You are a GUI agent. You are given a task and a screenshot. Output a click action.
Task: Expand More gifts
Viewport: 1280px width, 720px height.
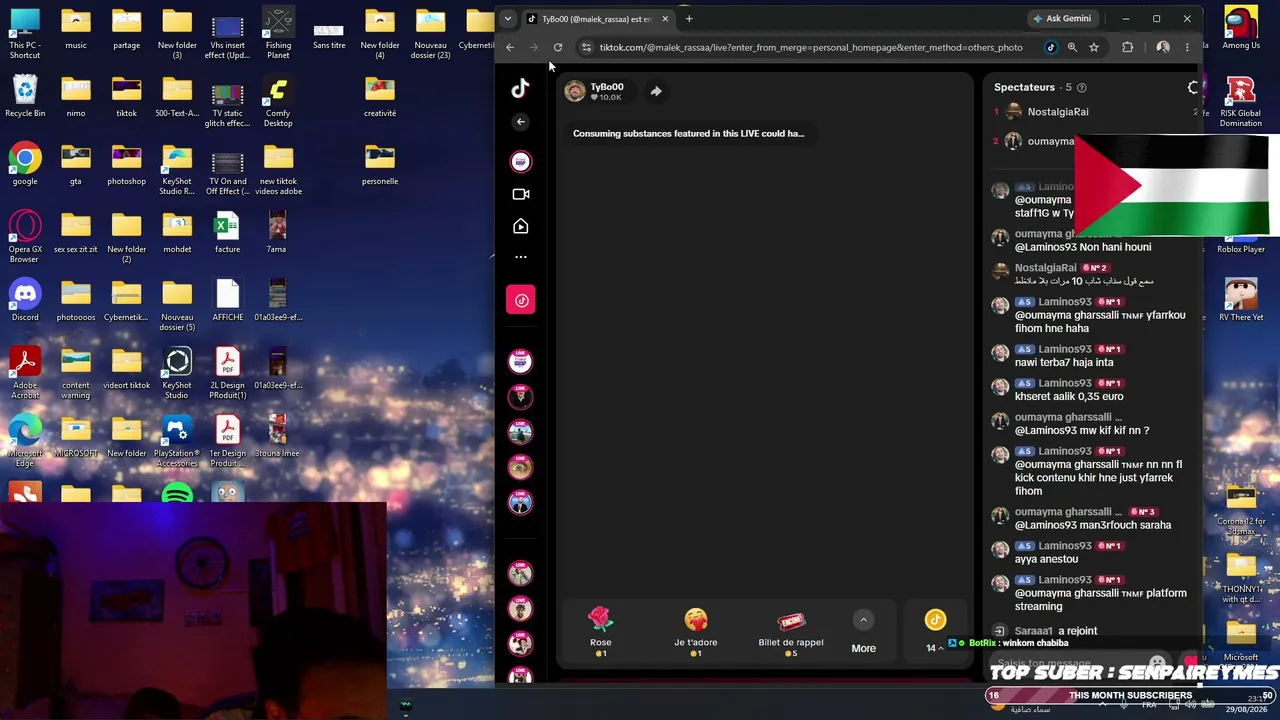(x=863, y=633)
